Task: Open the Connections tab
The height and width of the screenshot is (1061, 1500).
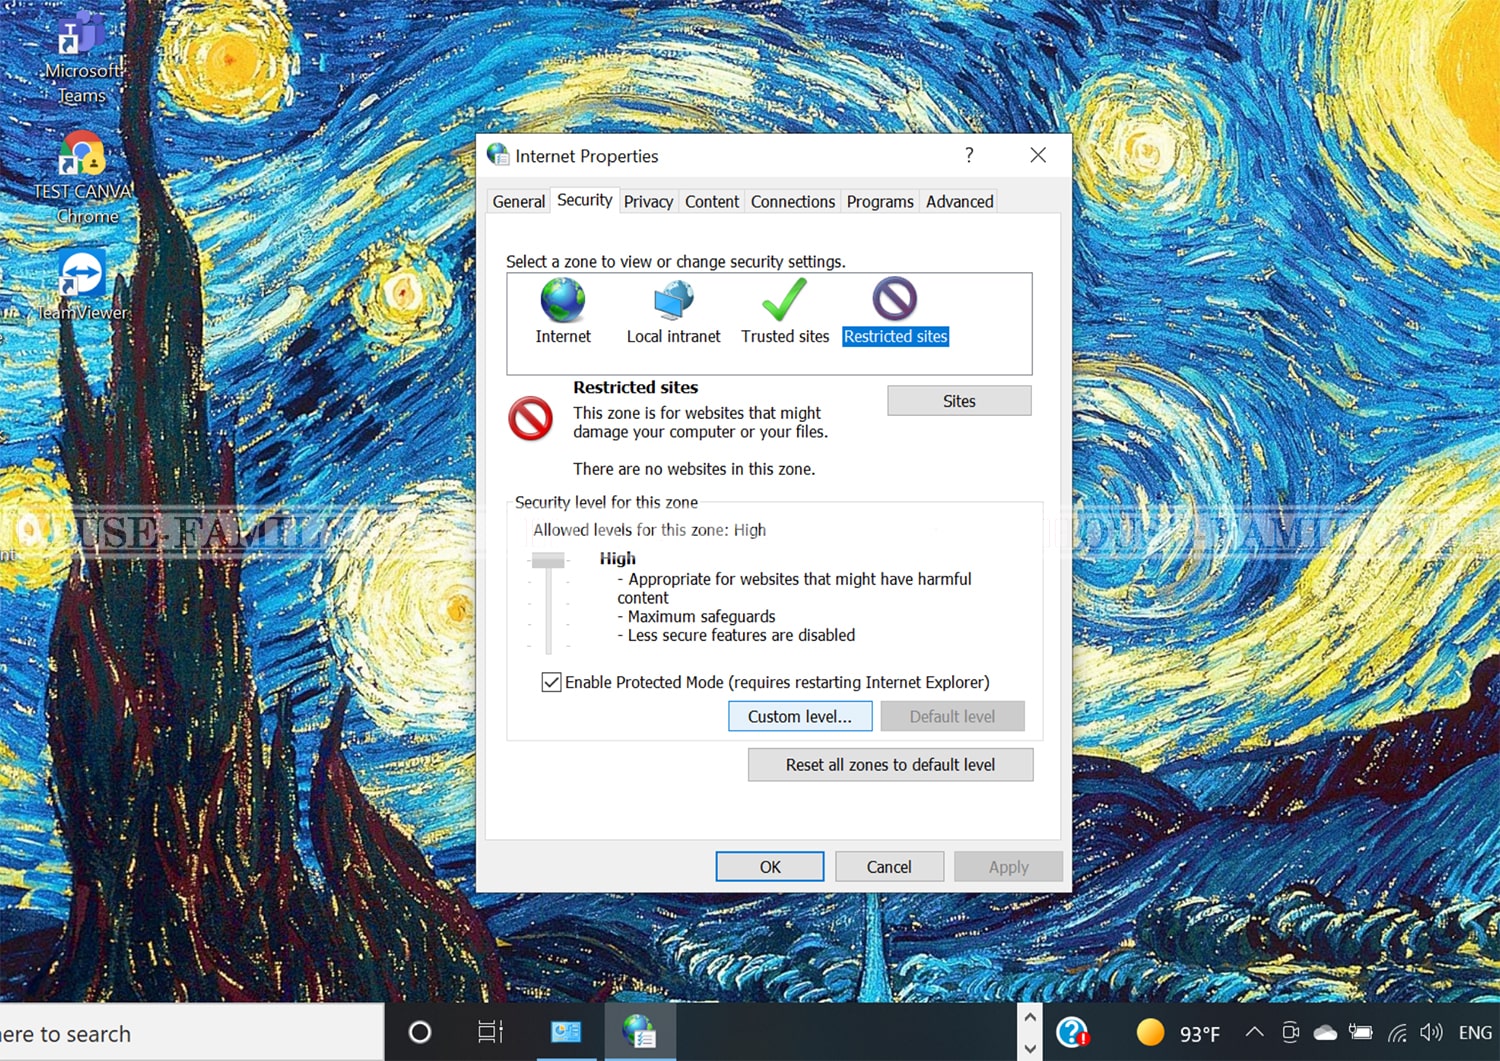Action: pyautogui.click(x=793, y=201)
